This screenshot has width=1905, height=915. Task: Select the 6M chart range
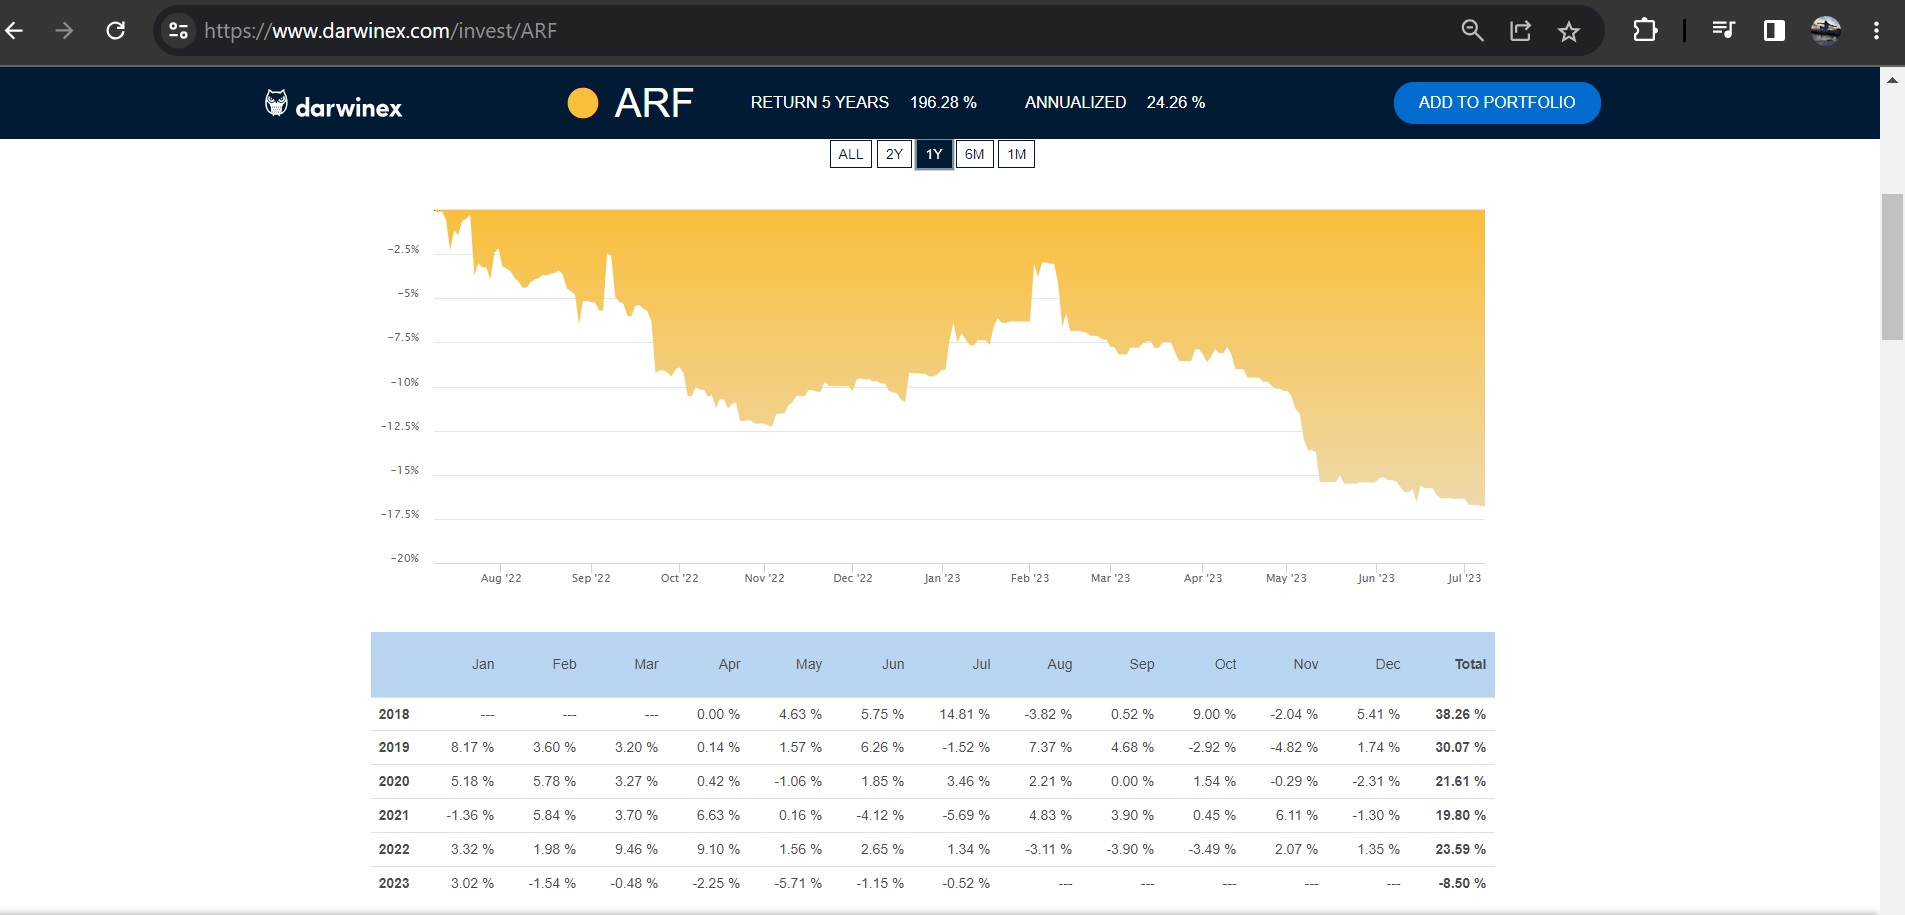click(974, 154)
